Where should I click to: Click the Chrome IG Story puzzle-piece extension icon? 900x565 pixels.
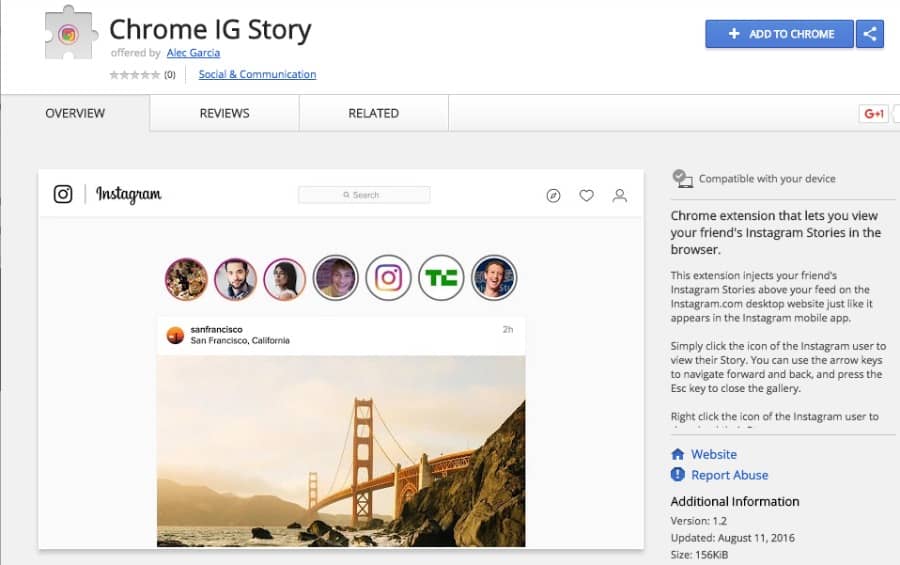click(x=71, y=32)
